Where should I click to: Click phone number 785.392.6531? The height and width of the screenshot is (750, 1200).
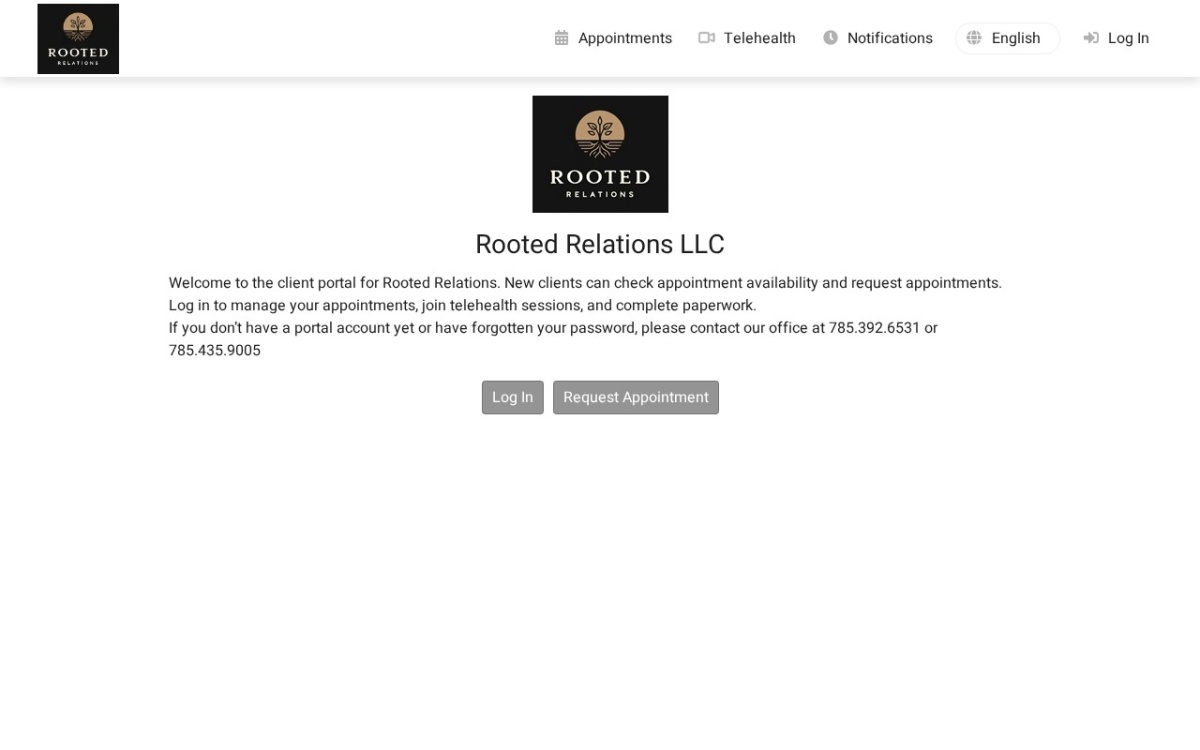tap(874, 328)
